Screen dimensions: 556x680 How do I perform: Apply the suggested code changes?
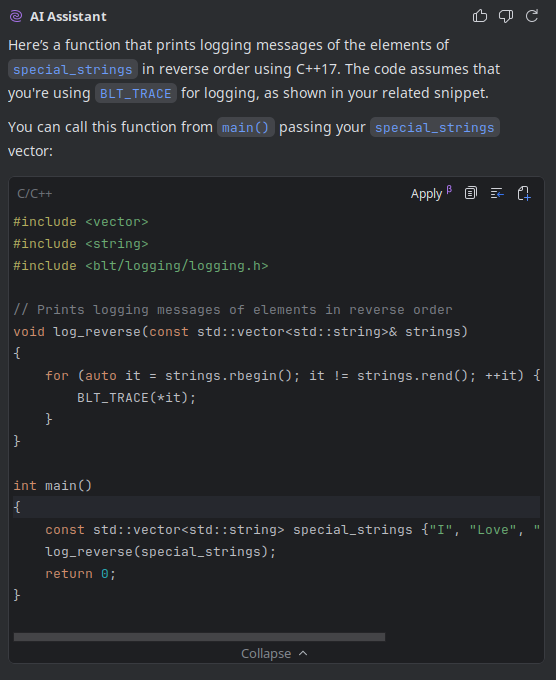(426, 194)
